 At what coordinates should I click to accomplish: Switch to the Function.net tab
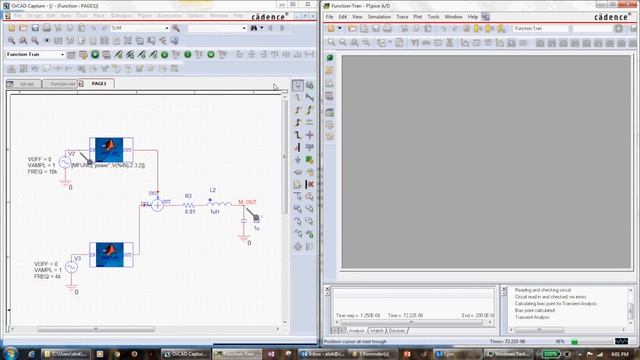[60, 84]
